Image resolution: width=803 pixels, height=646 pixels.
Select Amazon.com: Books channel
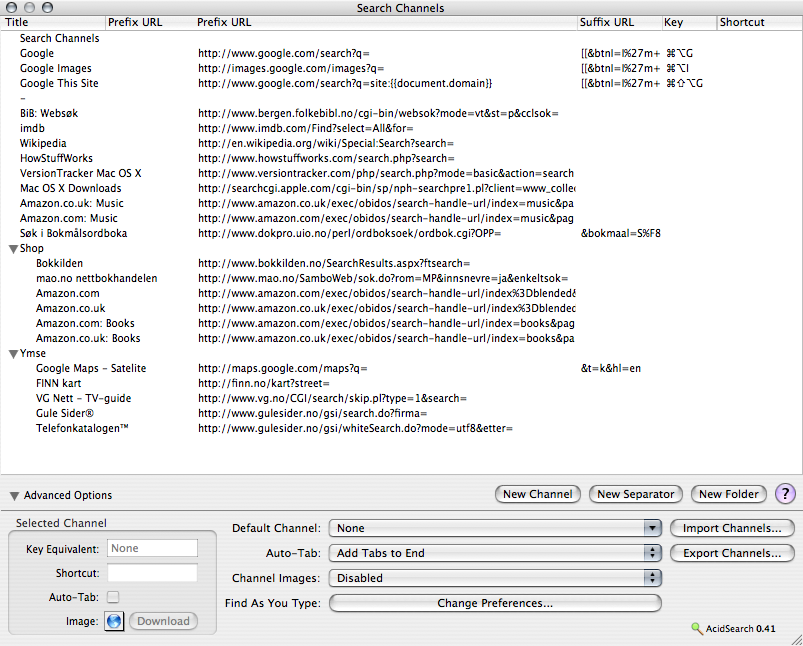tap(85, 323)
